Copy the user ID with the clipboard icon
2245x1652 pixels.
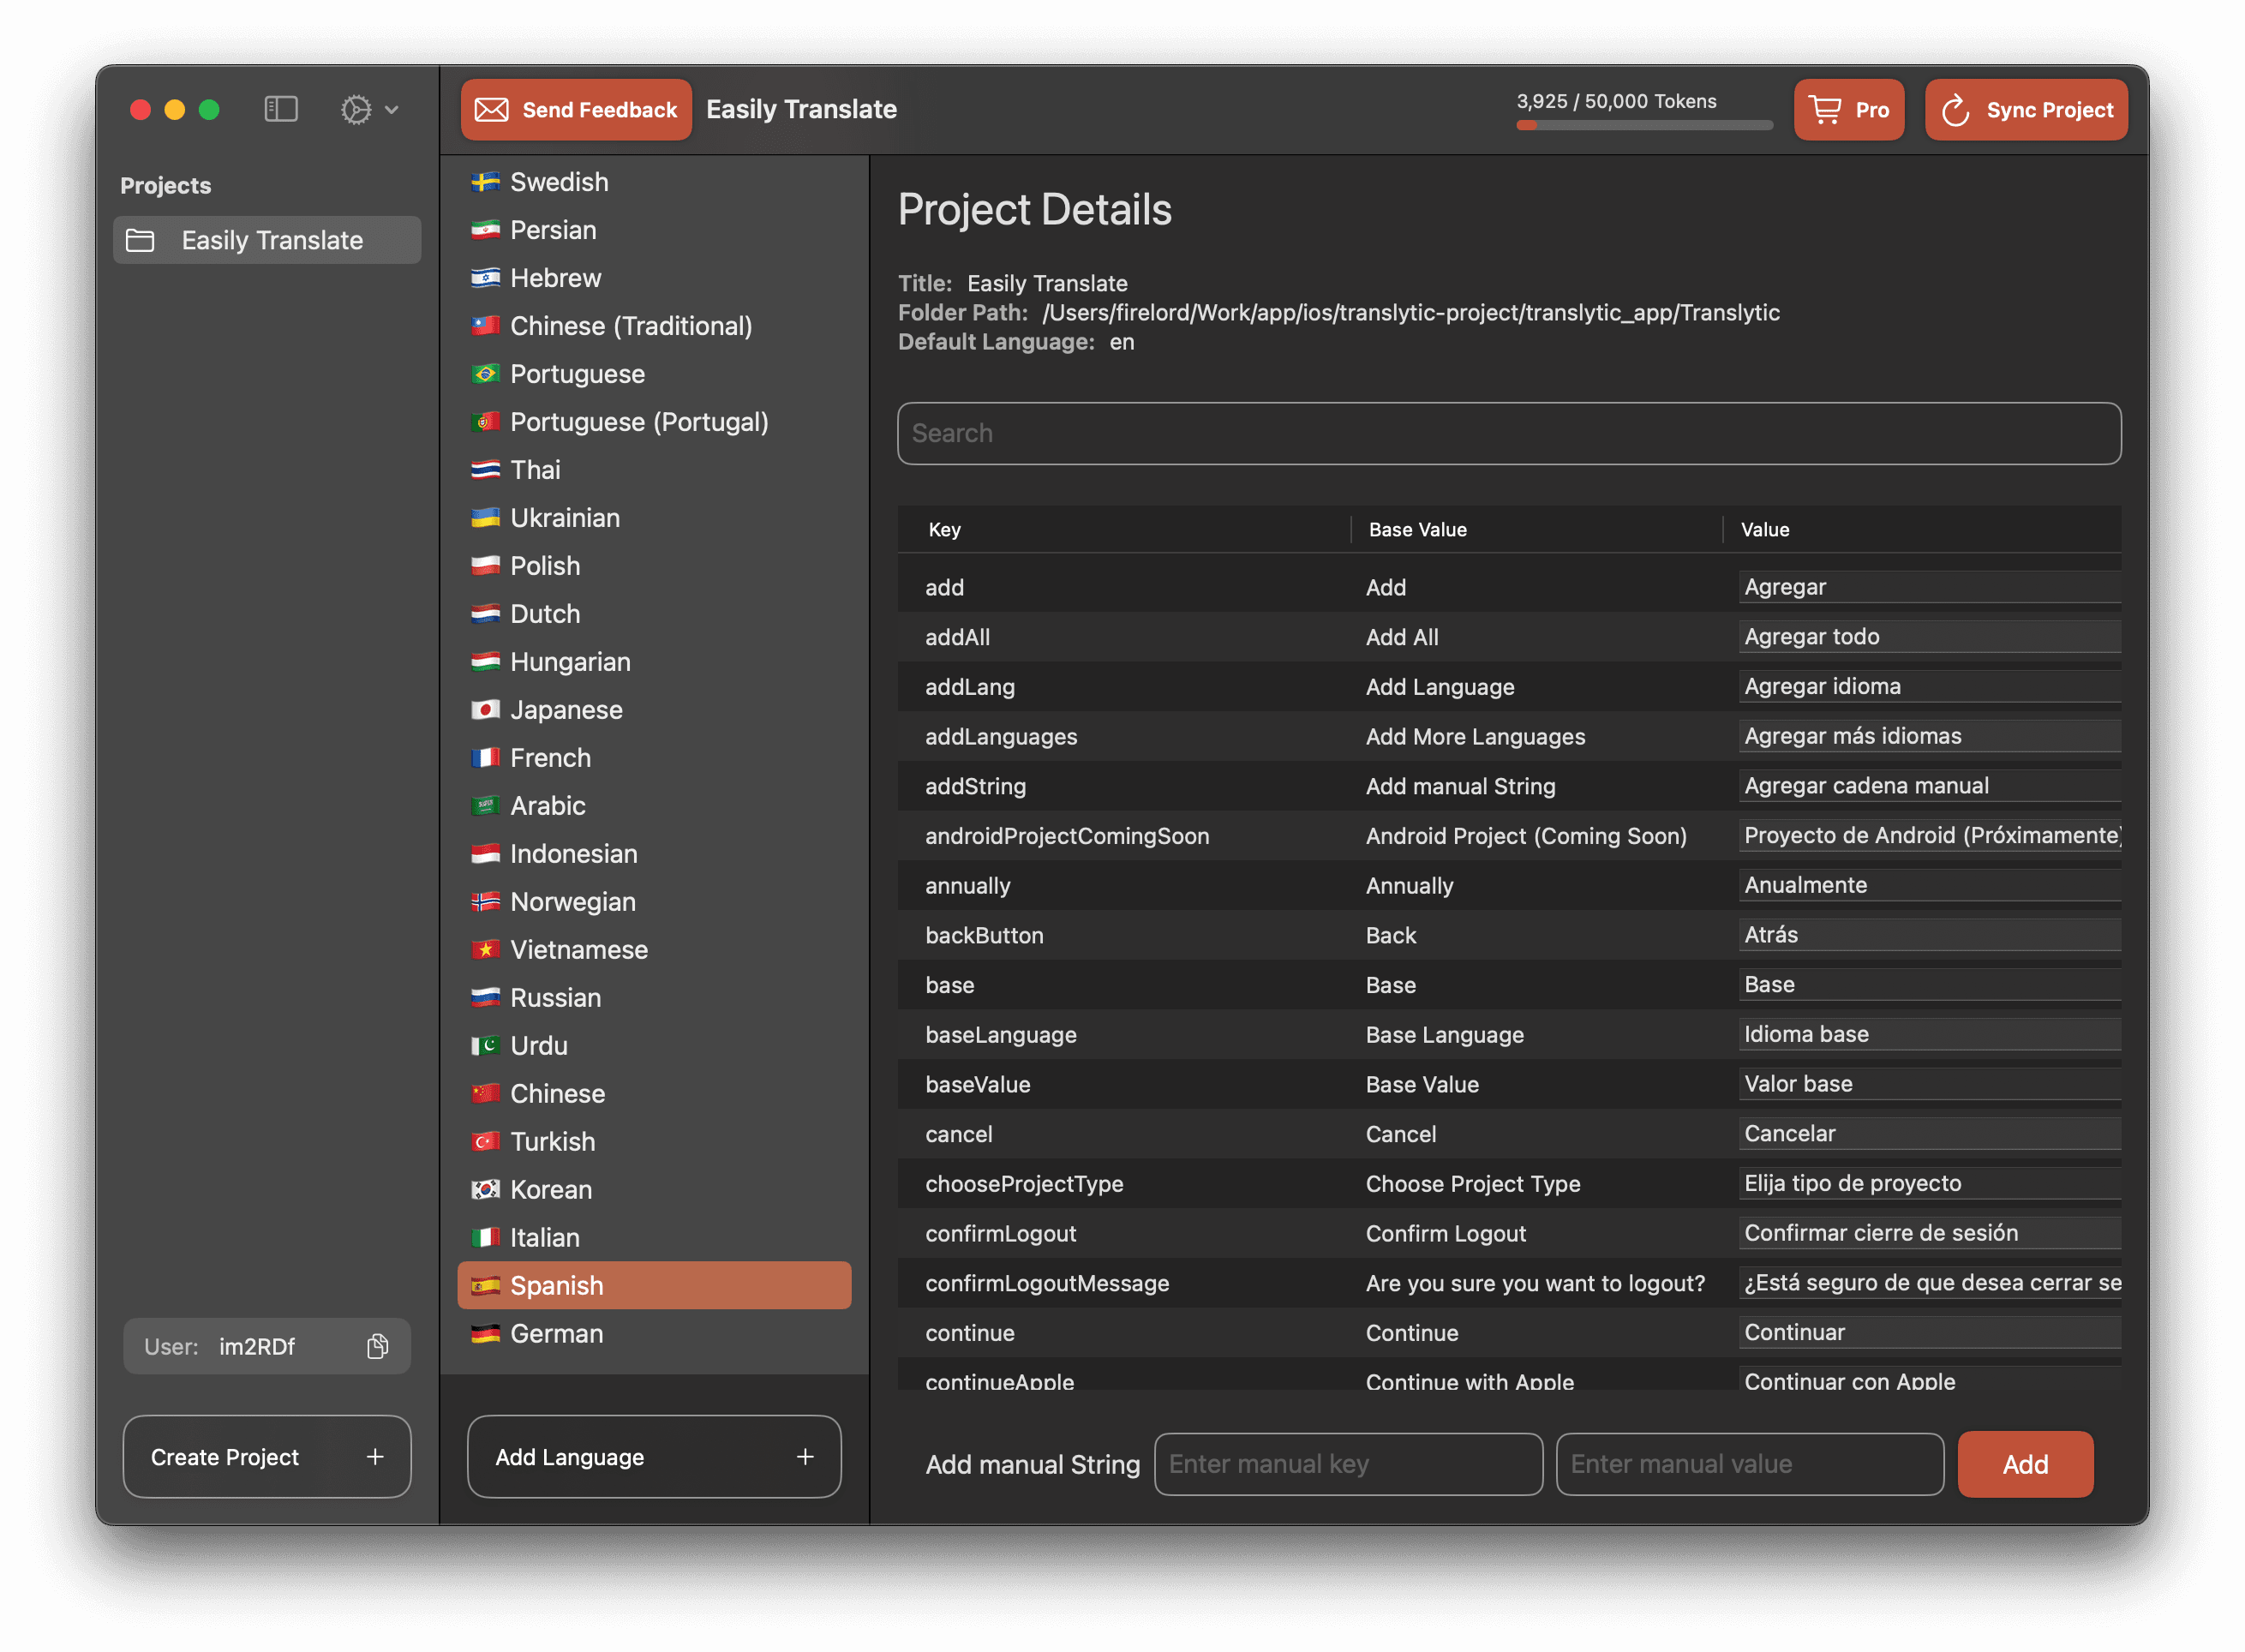click(377, 1346)
